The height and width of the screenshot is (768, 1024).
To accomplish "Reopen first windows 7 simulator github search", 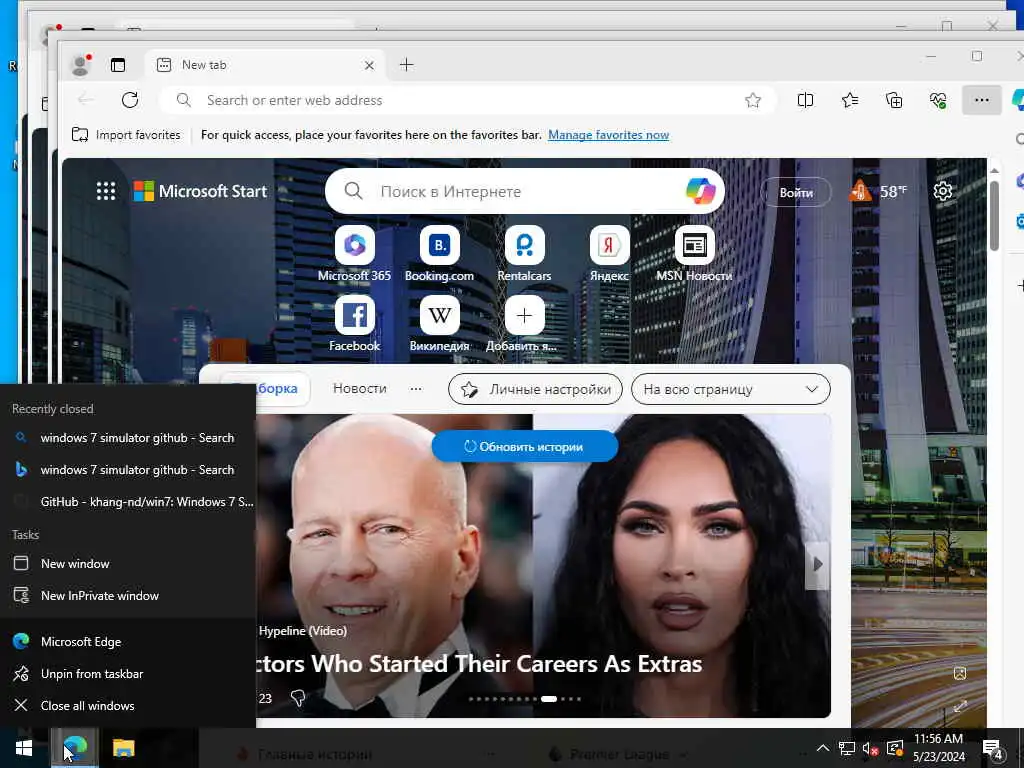I will point(127,438).
